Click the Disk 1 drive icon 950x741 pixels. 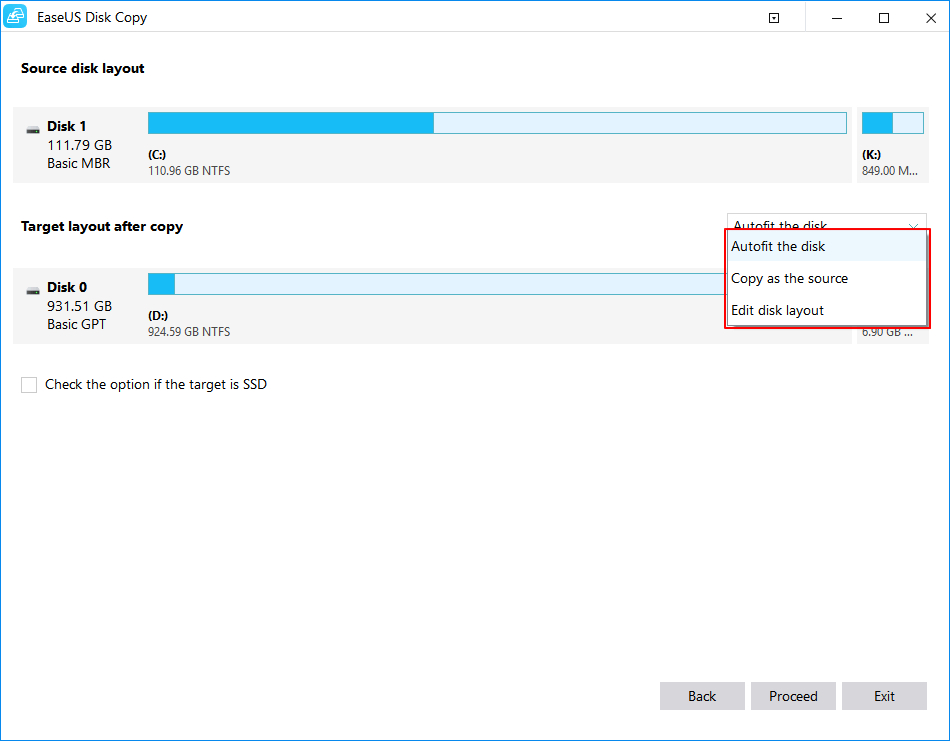(x=31, y=126)
